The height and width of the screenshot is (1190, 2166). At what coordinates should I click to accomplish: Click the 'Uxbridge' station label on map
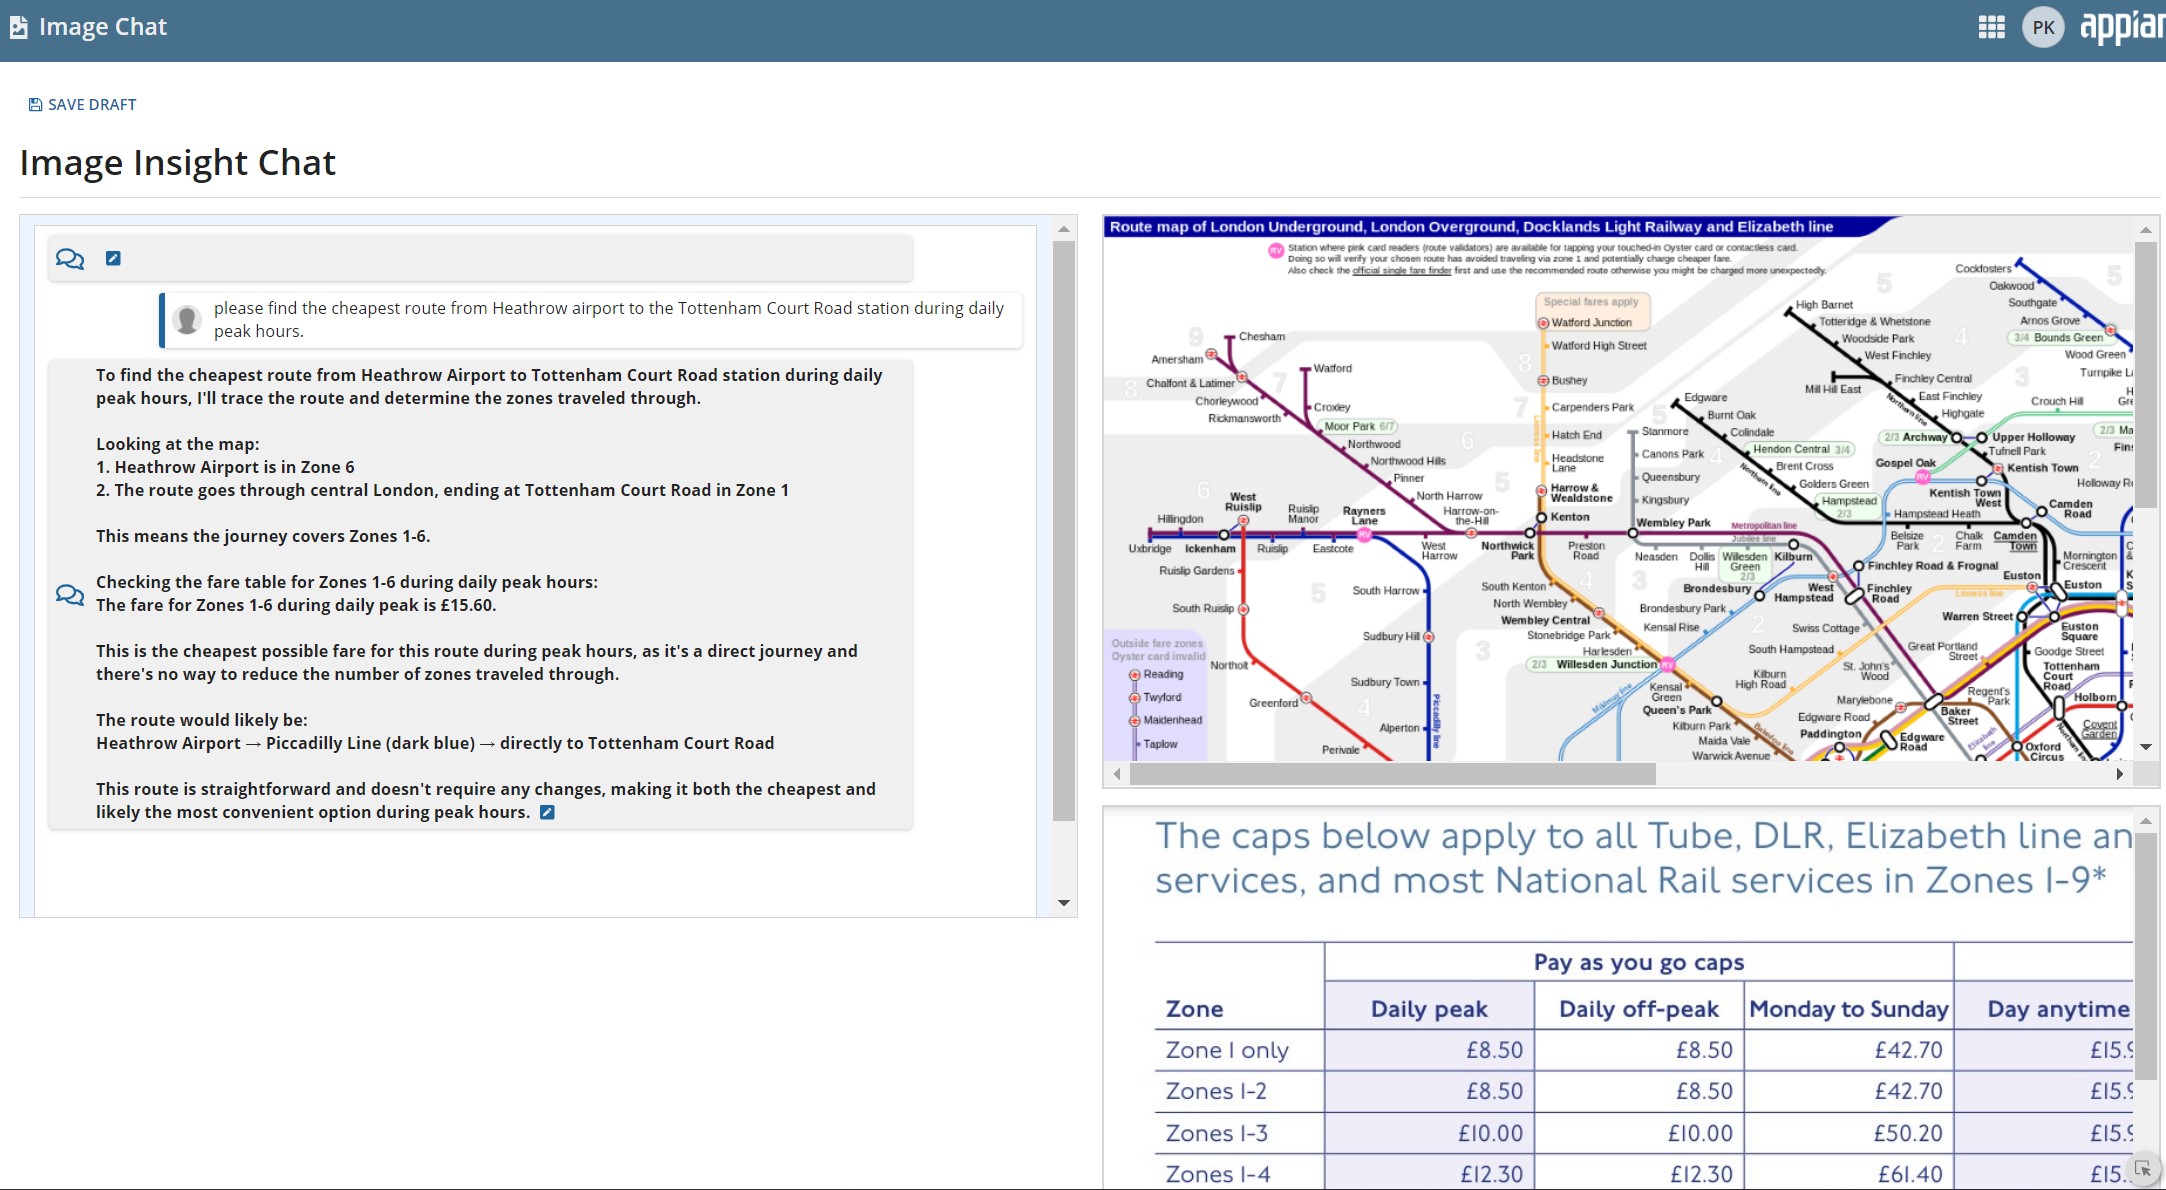(x=1149, y=548)
